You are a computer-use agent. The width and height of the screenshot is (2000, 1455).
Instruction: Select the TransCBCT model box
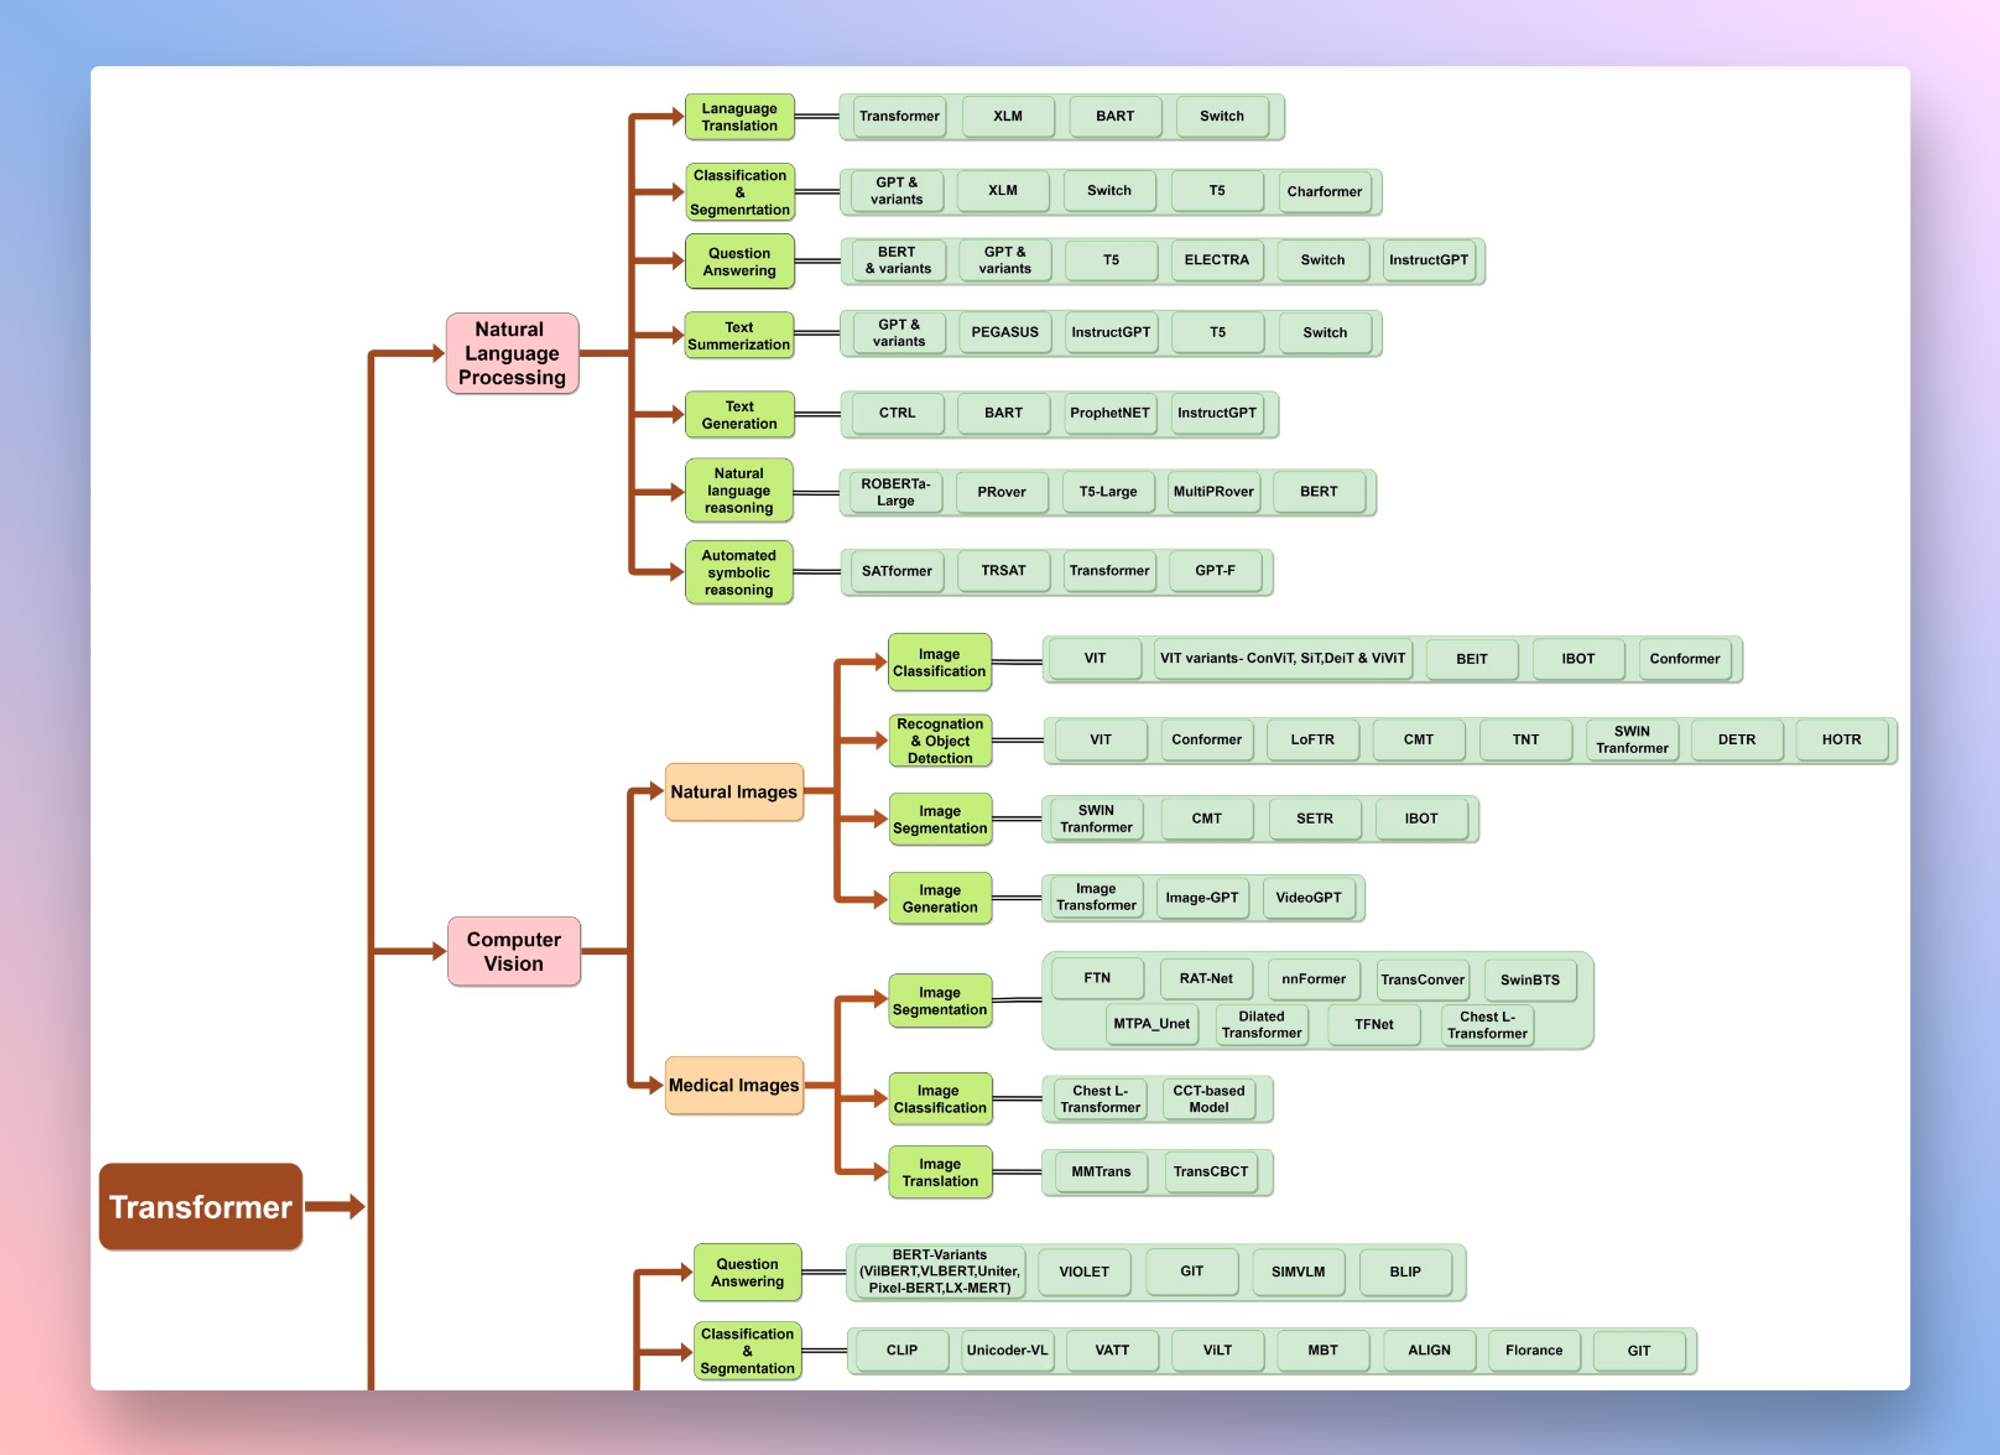coord(1211,1172)
